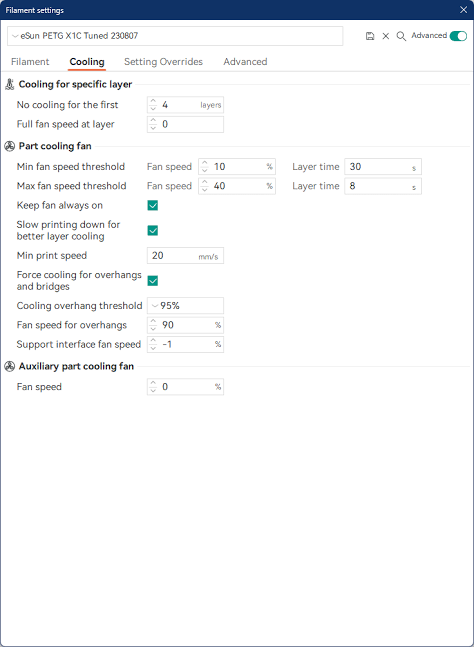The image size is (474, 647).
Task: Click the Min print speed input field
Action: tap(185, 256)
